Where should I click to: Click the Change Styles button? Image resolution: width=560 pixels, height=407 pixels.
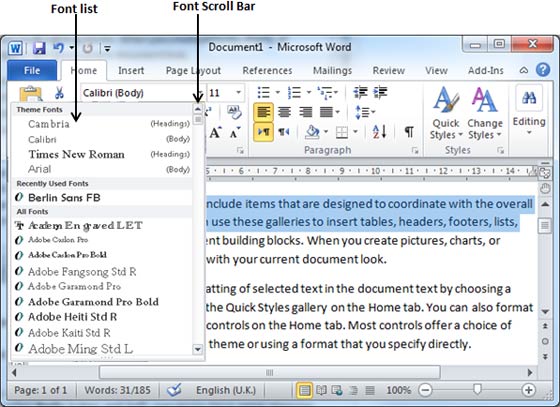click(485, 113)
